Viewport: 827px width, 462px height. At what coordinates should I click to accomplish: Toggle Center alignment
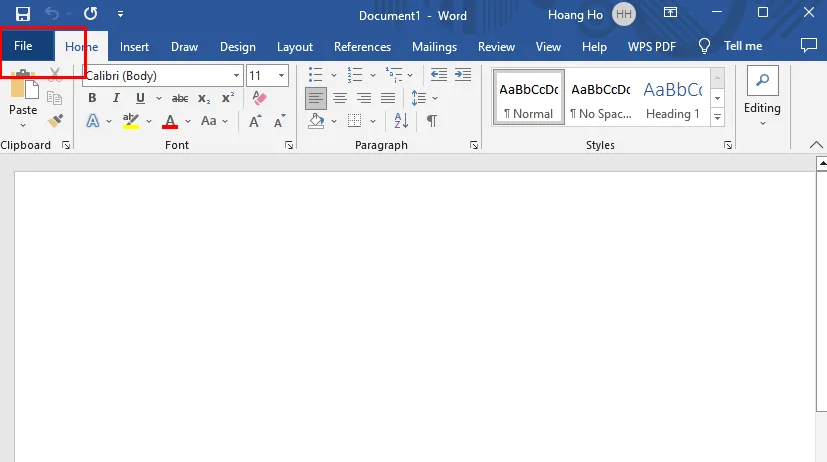coord(340,98)
